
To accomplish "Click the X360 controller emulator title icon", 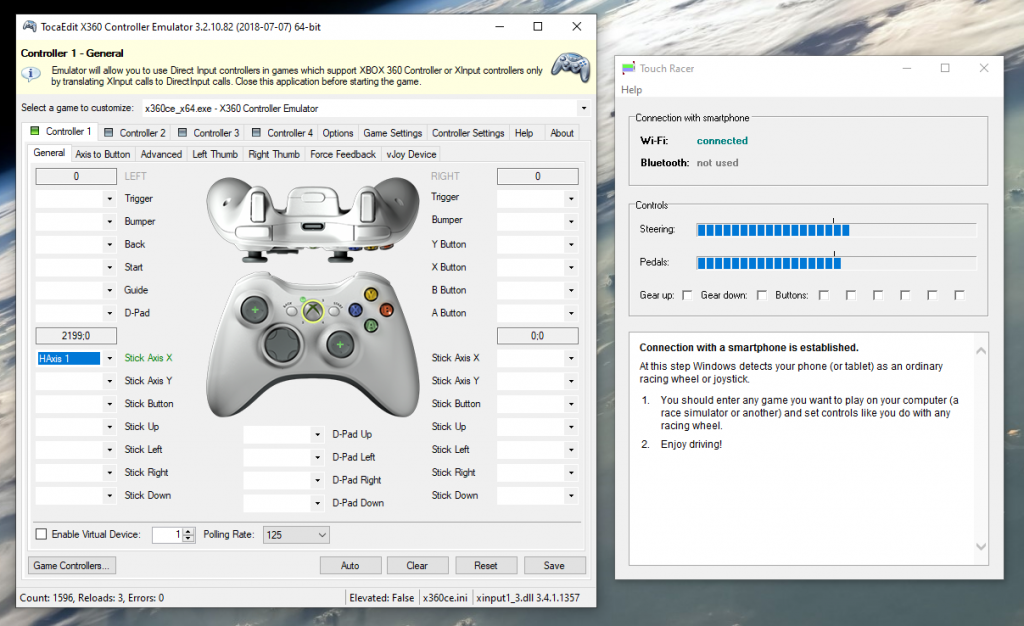I will coord(29,27).
